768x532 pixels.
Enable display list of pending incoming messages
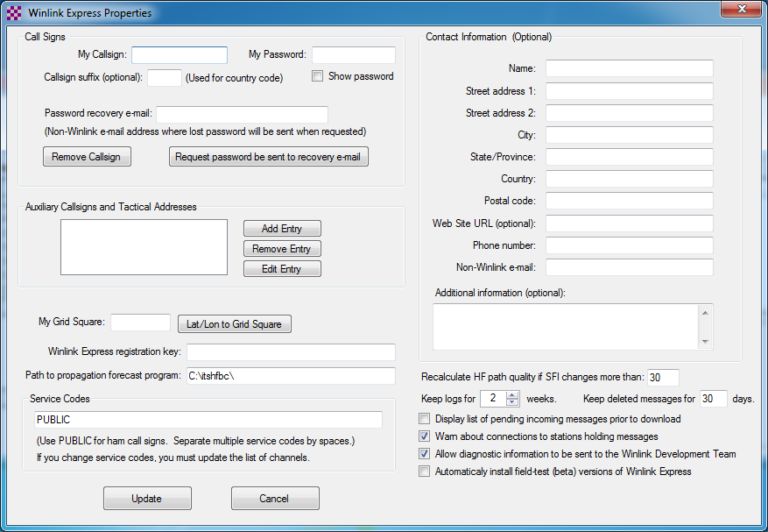point(424,419)
